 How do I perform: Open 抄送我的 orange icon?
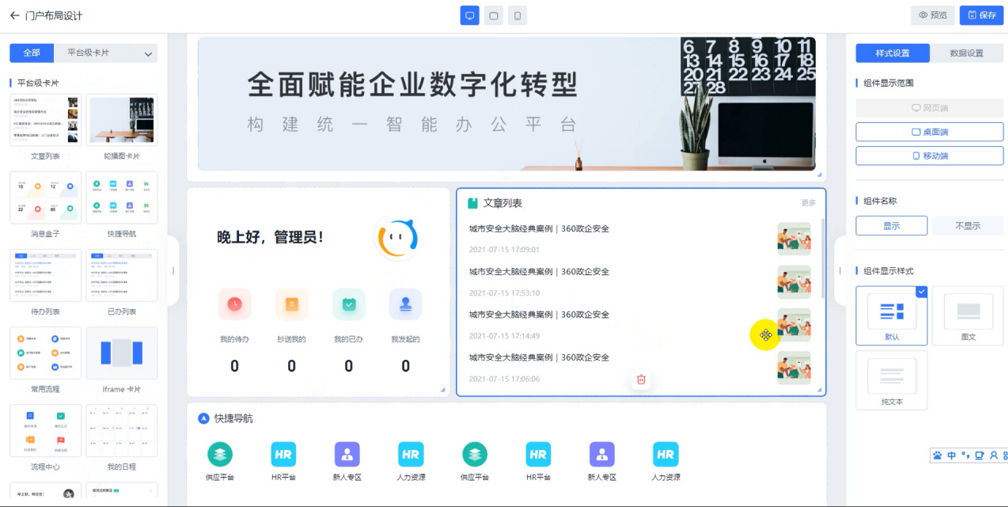coord(291,305)
